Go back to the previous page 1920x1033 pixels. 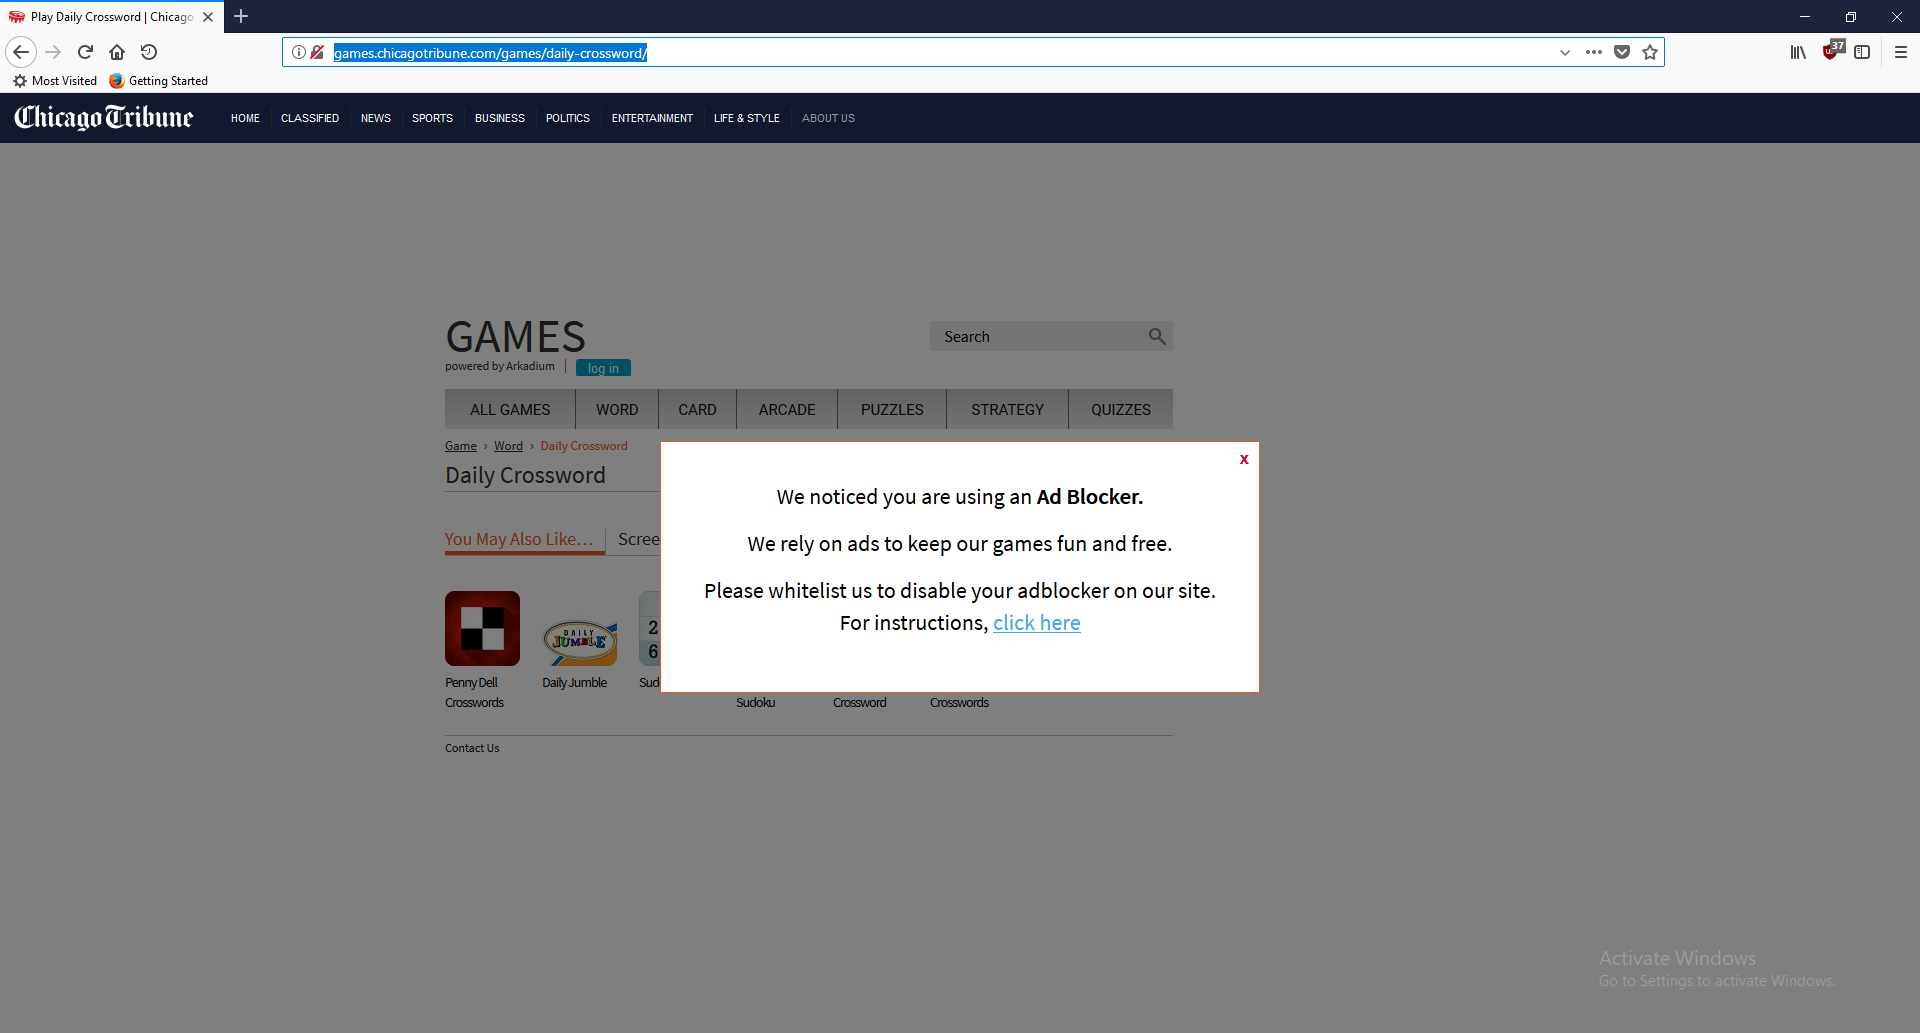coord(21,52)
